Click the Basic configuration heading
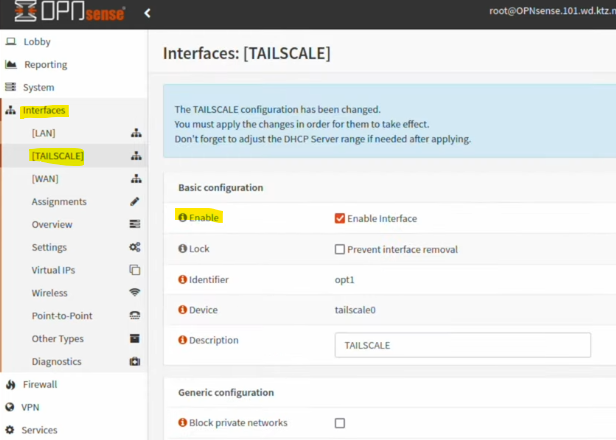The height and width of the screenshot is (440, 616). [221, 188]
